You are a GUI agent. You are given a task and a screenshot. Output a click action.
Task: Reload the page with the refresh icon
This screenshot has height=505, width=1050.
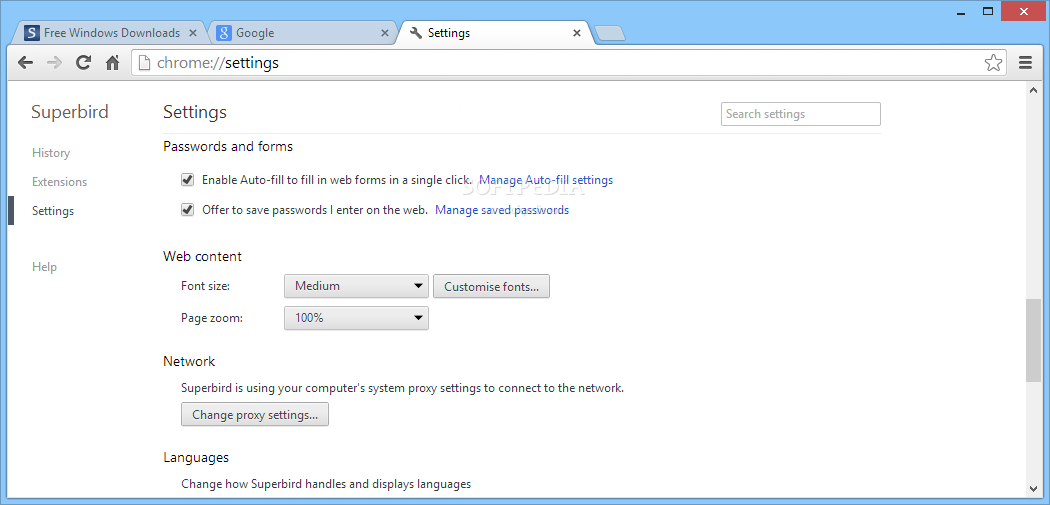point(83,63)
